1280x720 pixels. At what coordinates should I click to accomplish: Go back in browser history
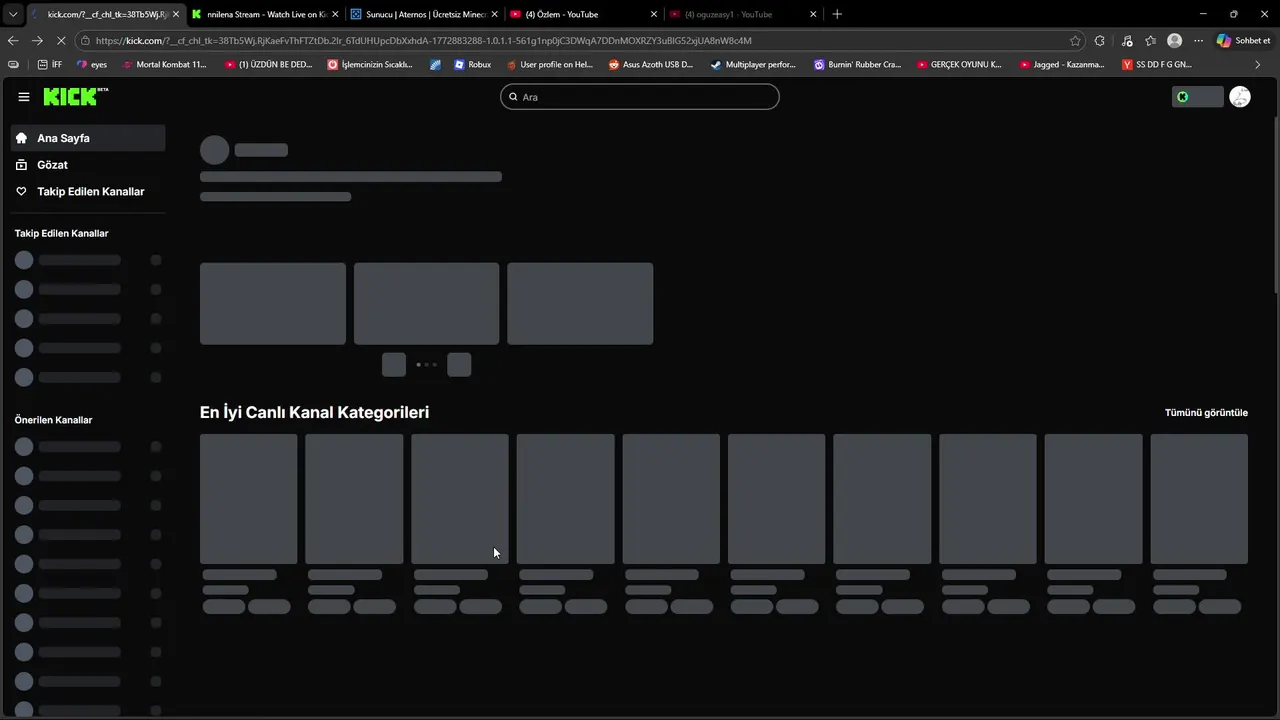pos(13,41)
